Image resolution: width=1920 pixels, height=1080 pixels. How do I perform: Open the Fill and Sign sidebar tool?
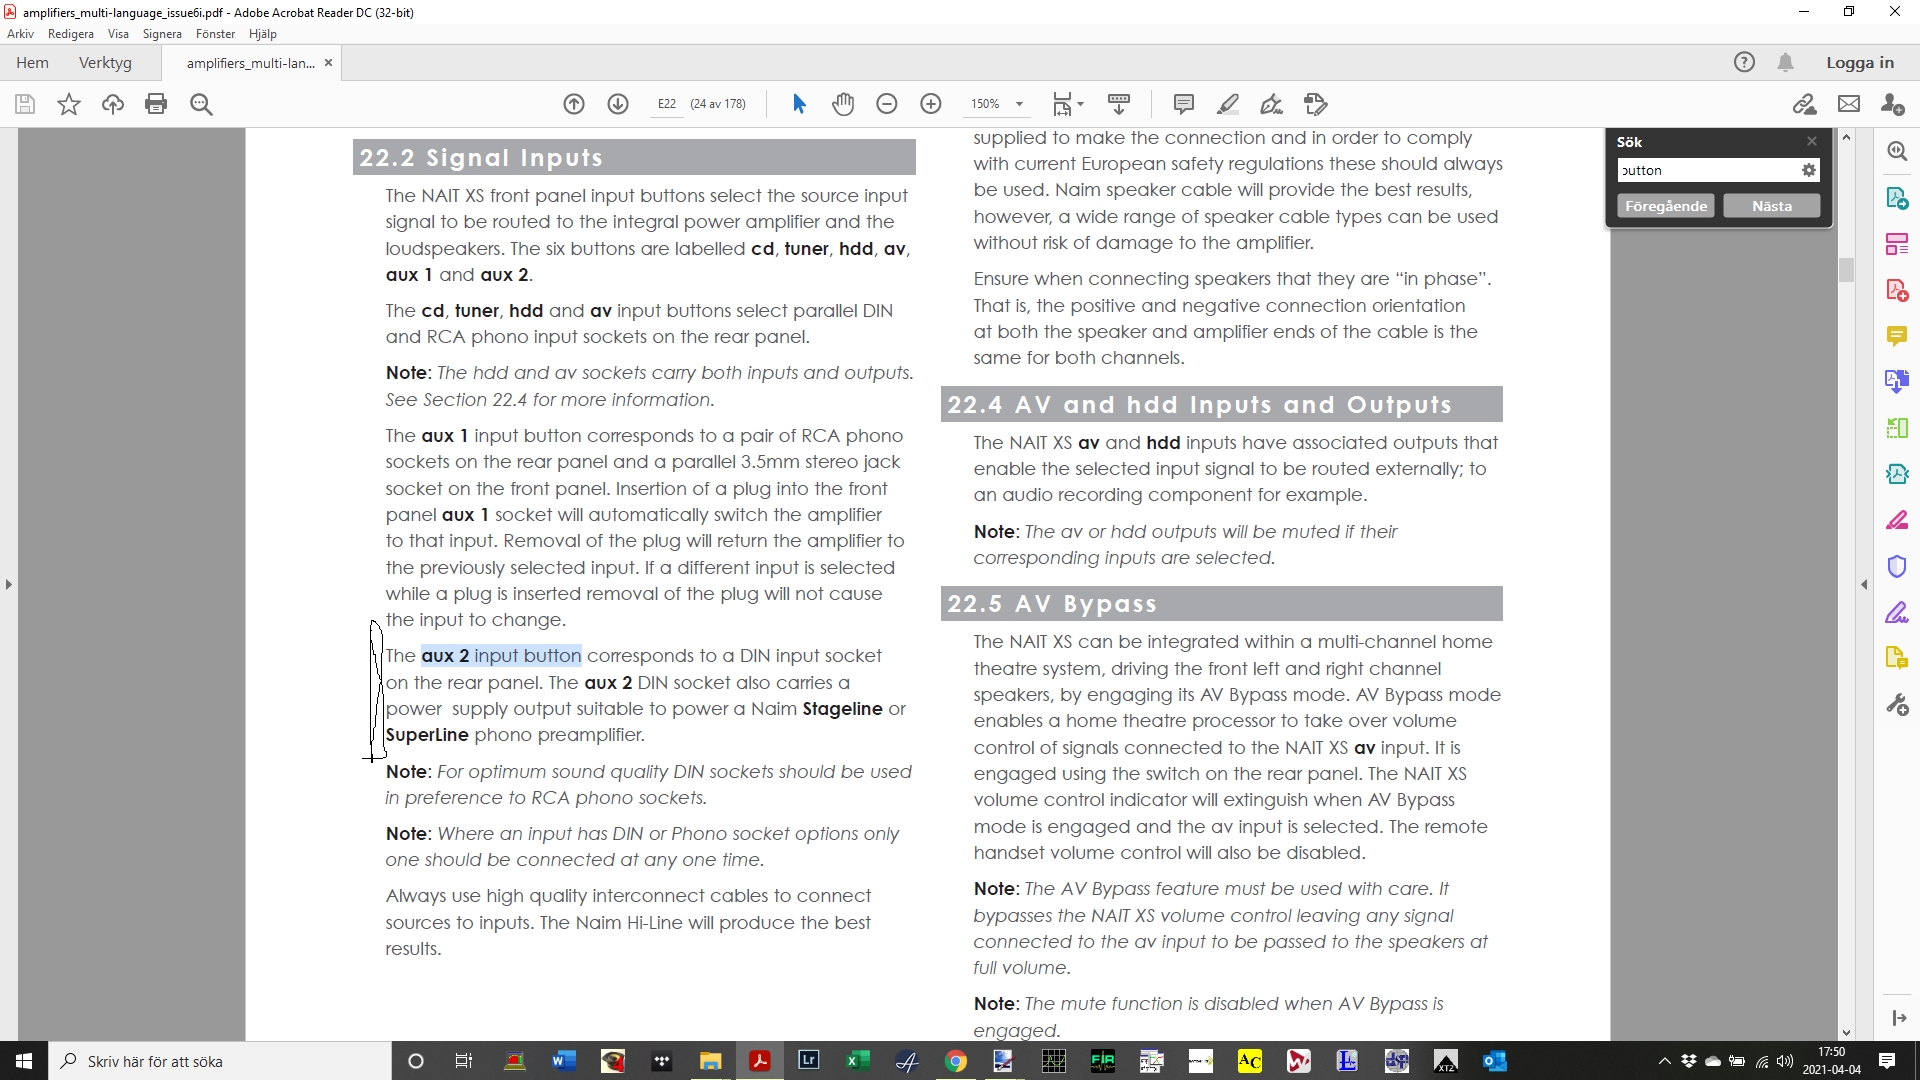coord(1897,612)
